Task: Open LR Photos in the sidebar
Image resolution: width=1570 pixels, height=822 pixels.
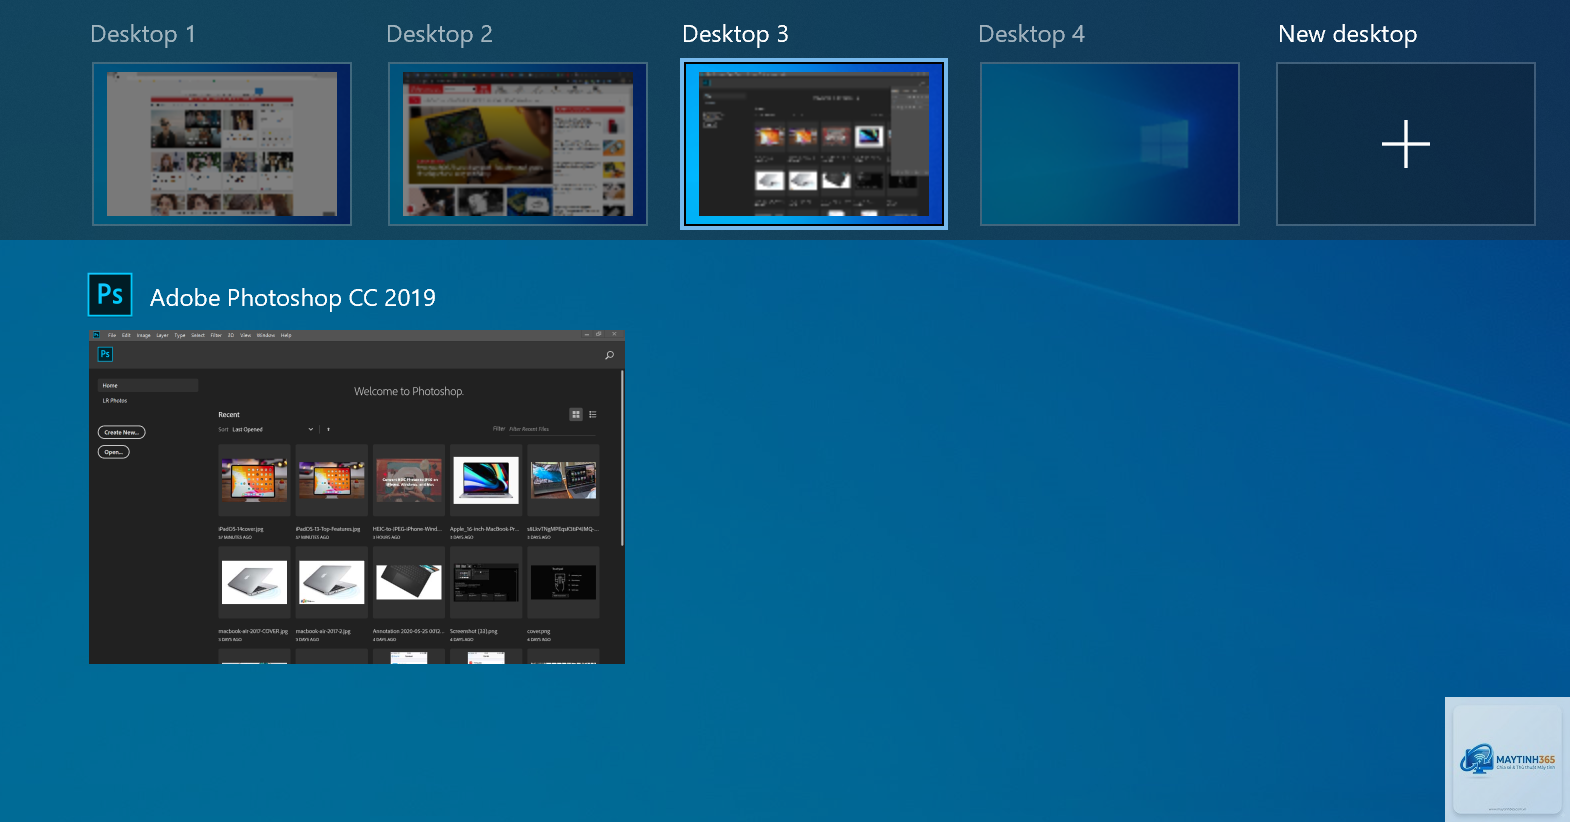Action: click(115, 401)
